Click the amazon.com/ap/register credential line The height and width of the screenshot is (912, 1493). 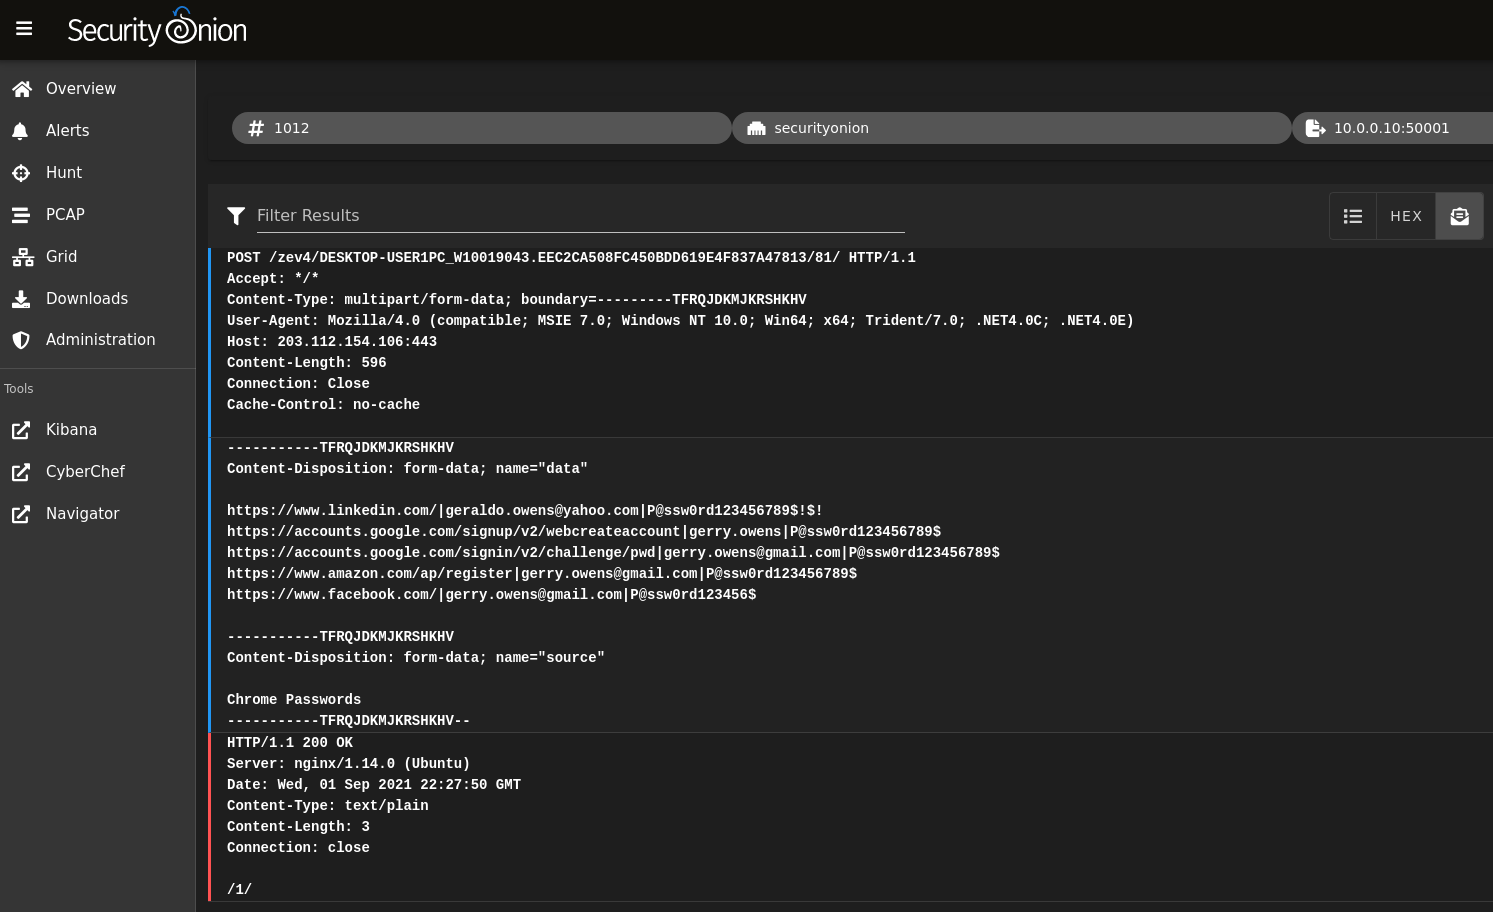coord(542,574)
